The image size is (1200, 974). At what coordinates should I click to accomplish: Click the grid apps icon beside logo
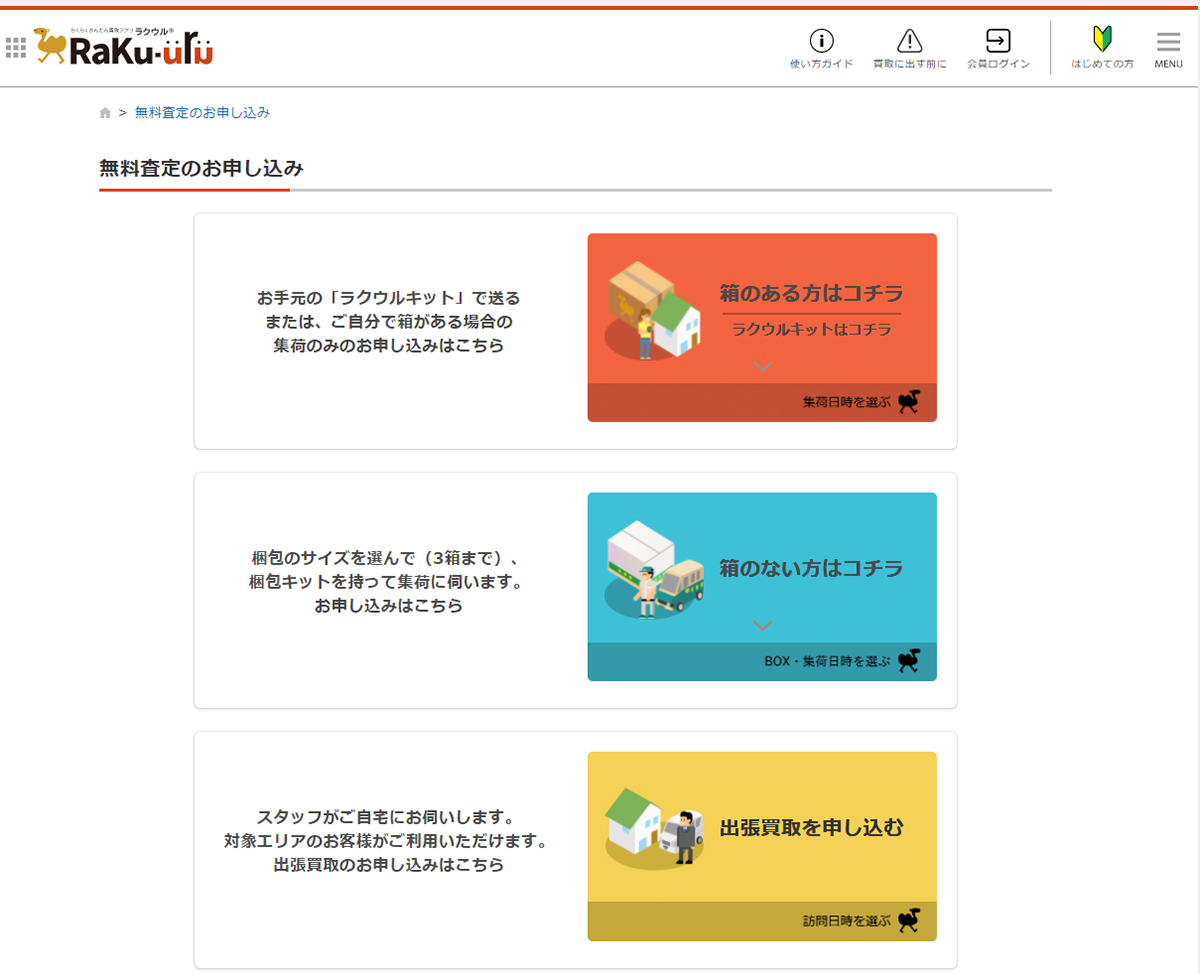tap(16, 47)
